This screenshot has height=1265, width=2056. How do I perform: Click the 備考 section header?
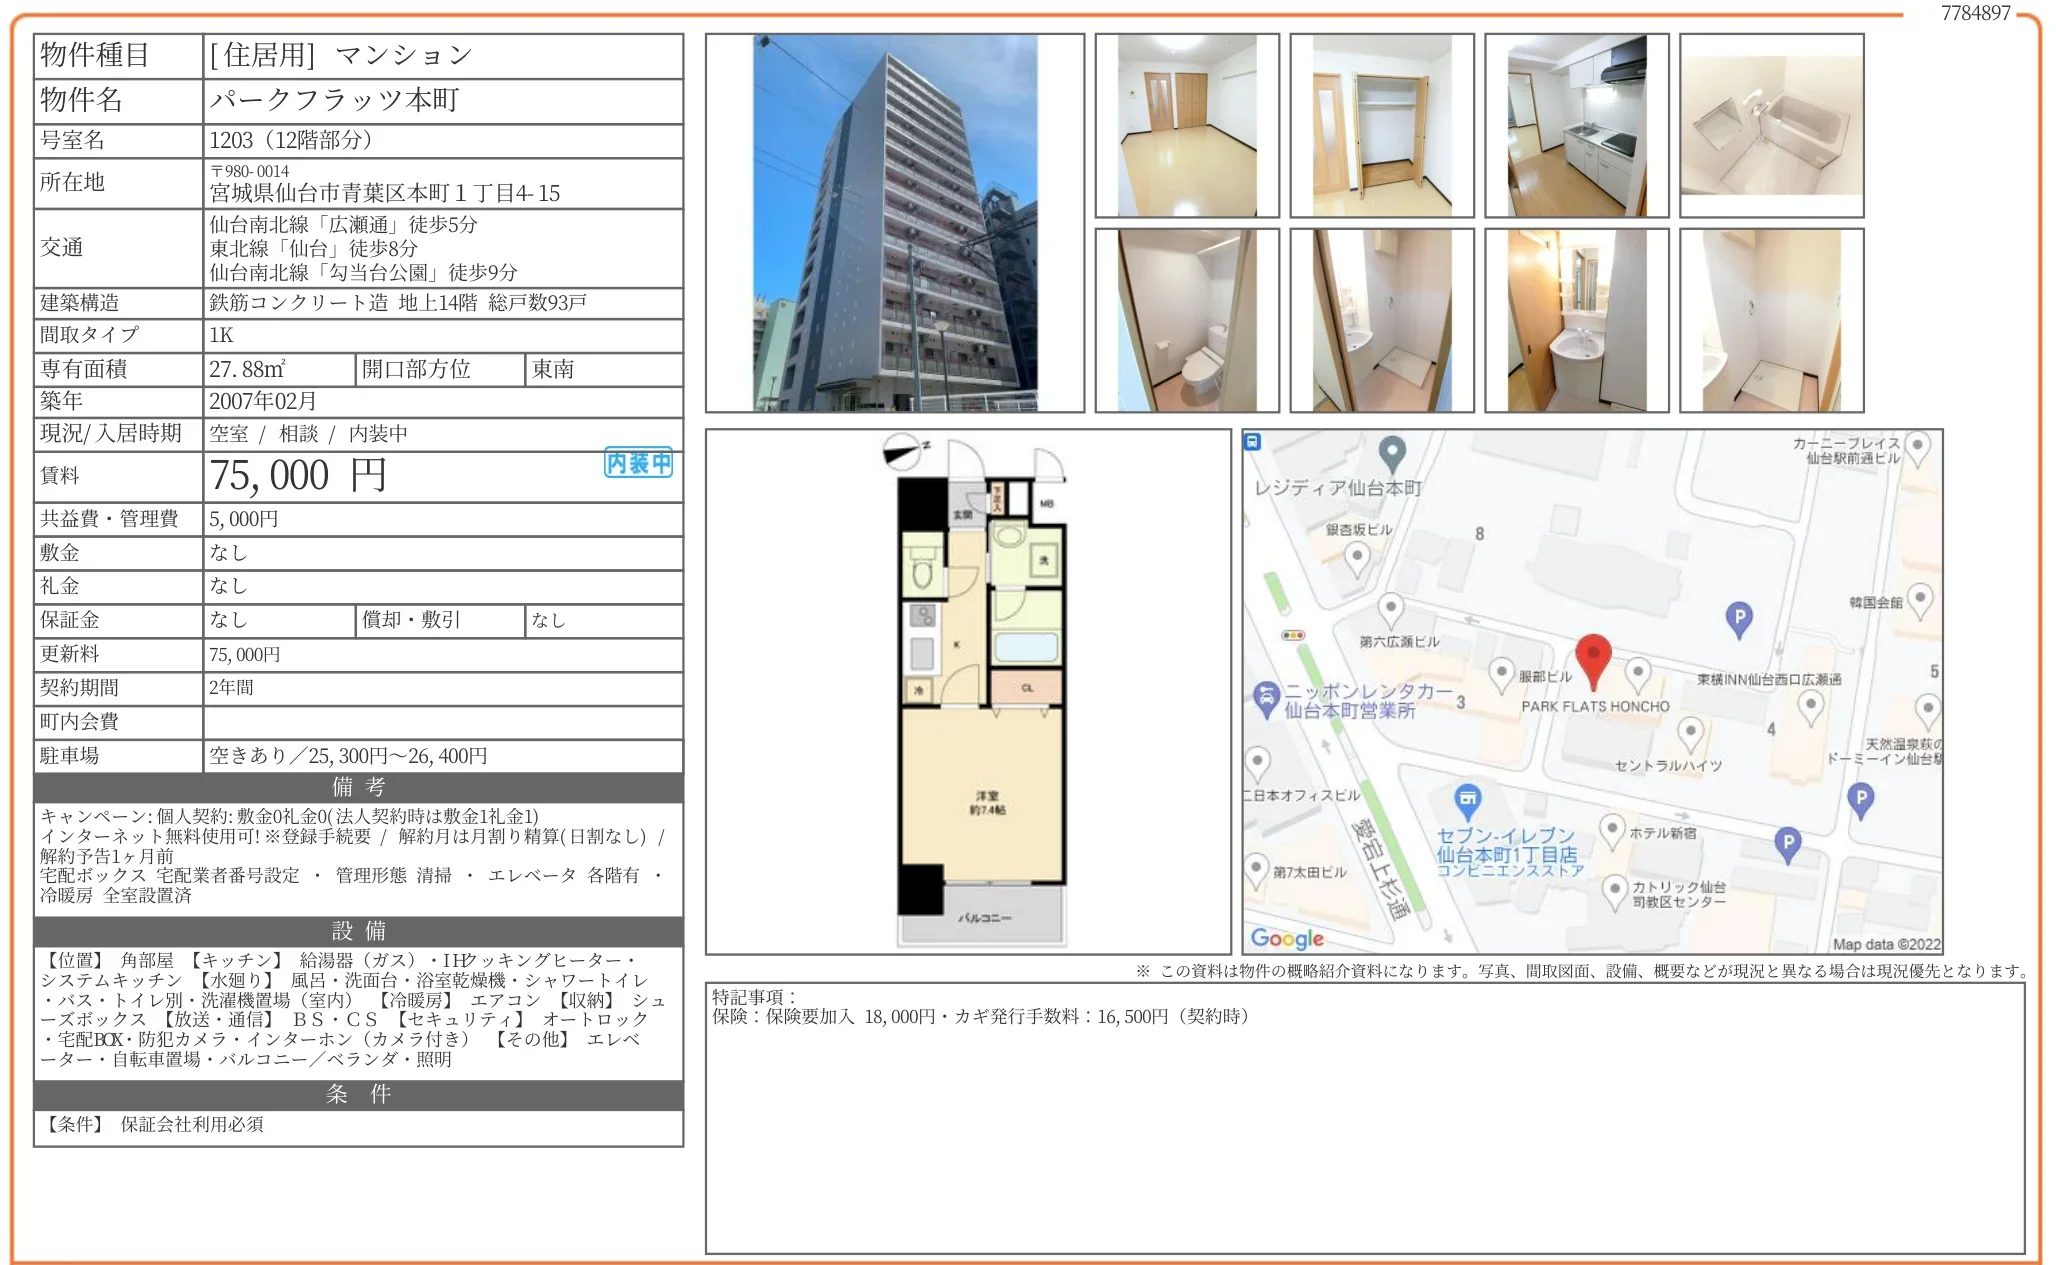pyautogui.click(x=358, y=787)
